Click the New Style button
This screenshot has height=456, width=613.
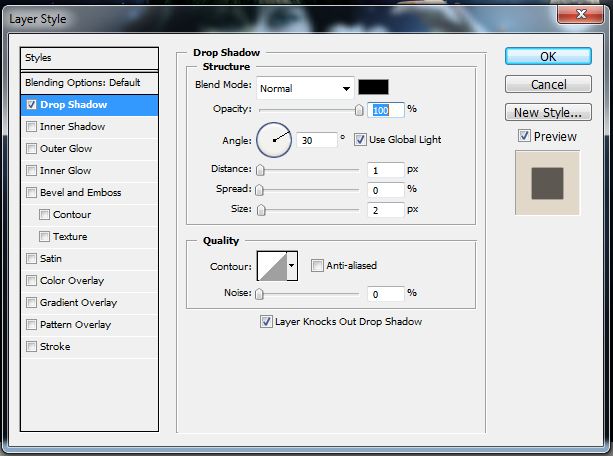[x=548, y=112]
